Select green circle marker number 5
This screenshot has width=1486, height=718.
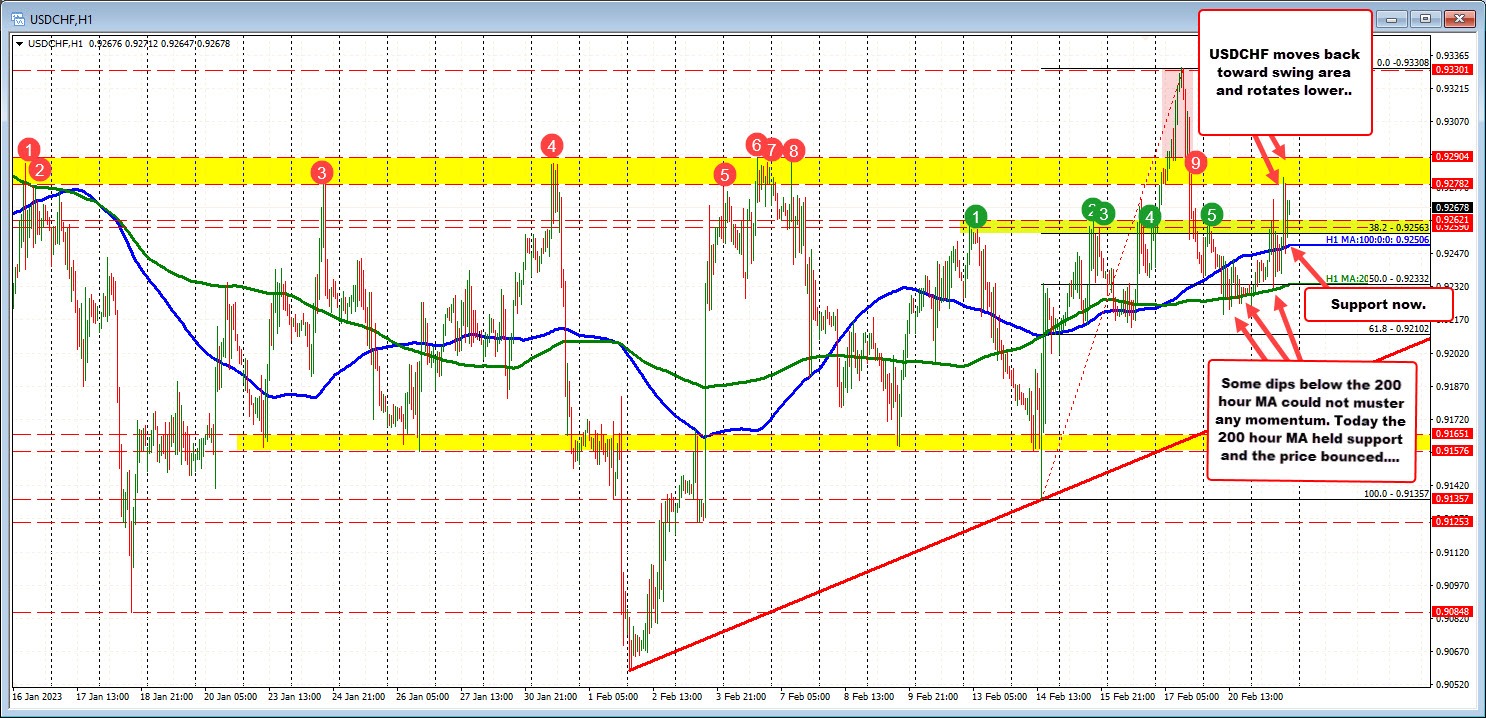click(x=1212, y=213)
